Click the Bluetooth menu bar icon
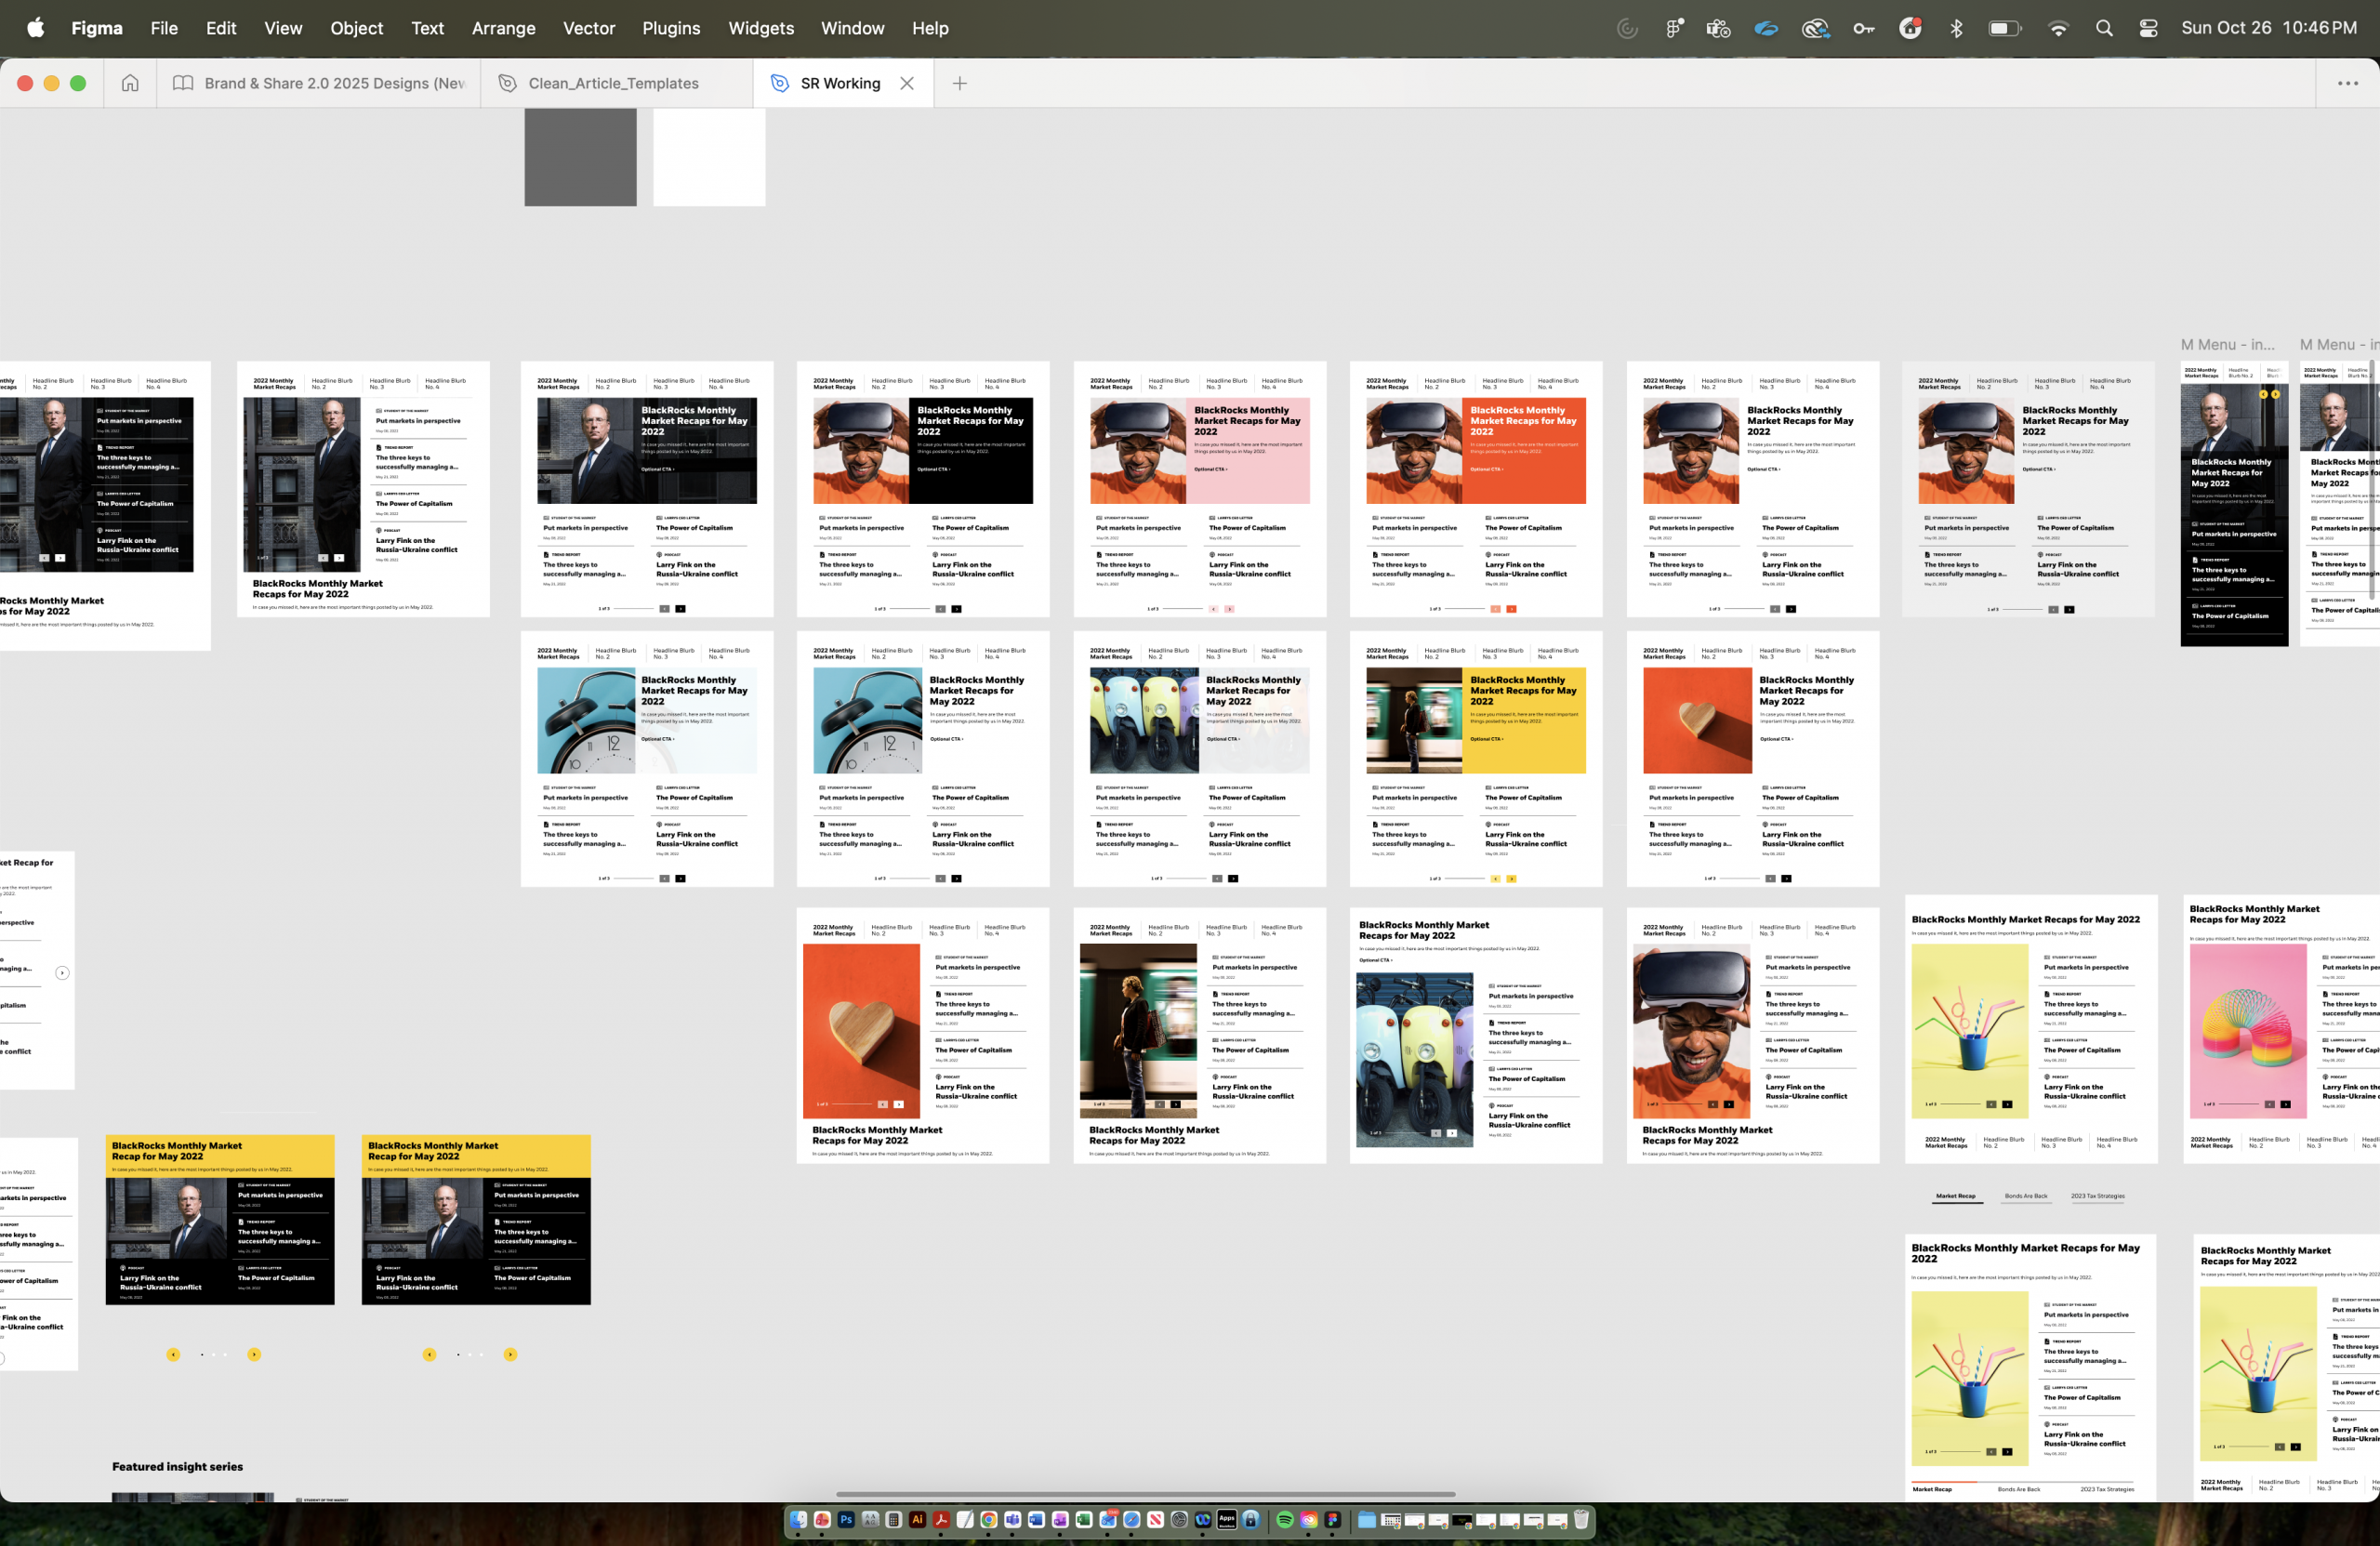Image resolution: width=2380 pixels, height=1546 pixels. tap(1956, 28)
